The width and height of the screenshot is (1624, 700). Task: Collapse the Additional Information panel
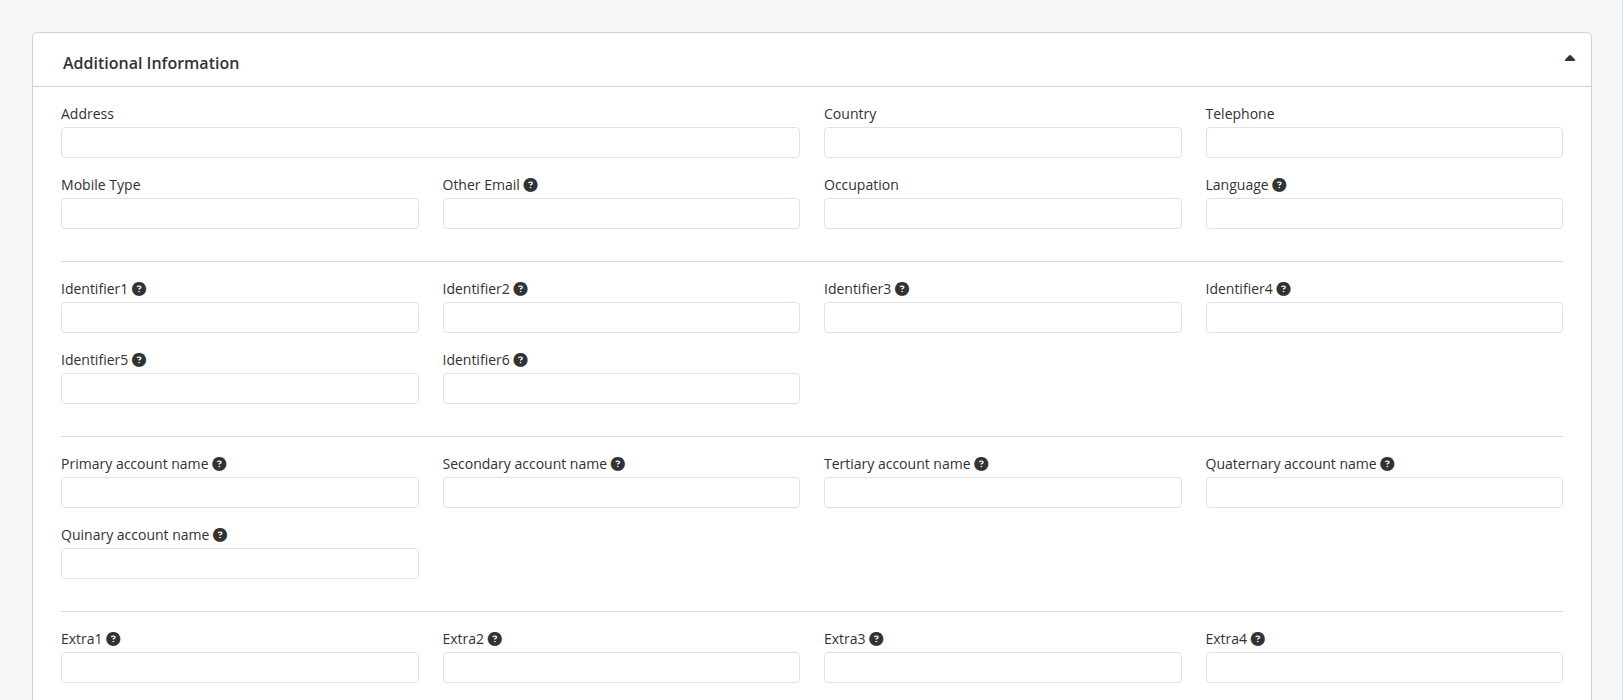pyautogui.click(x=1570, y=59)
